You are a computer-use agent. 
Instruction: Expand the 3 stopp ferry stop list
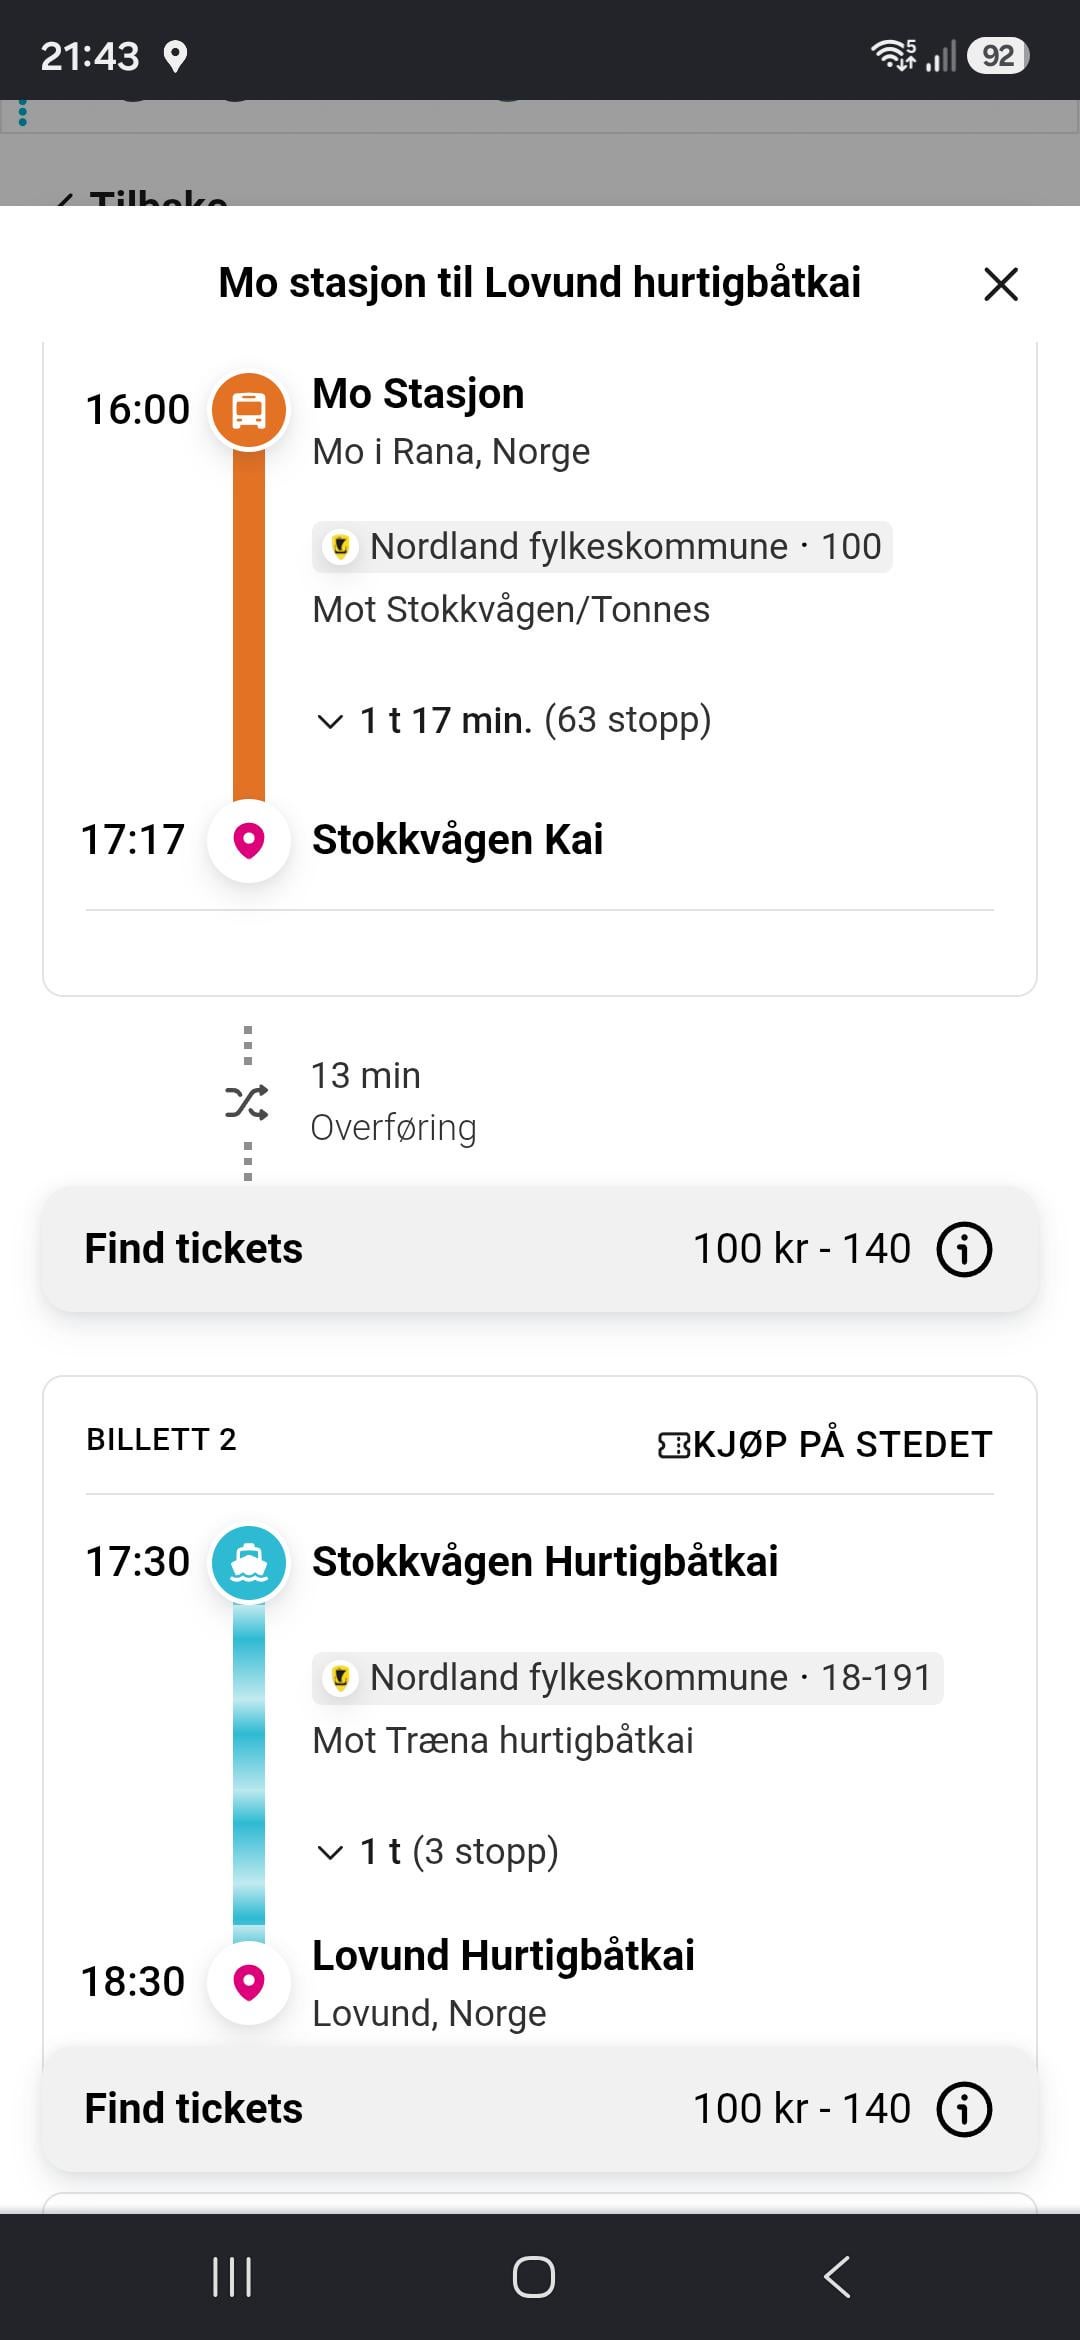tap(437, 1851)
